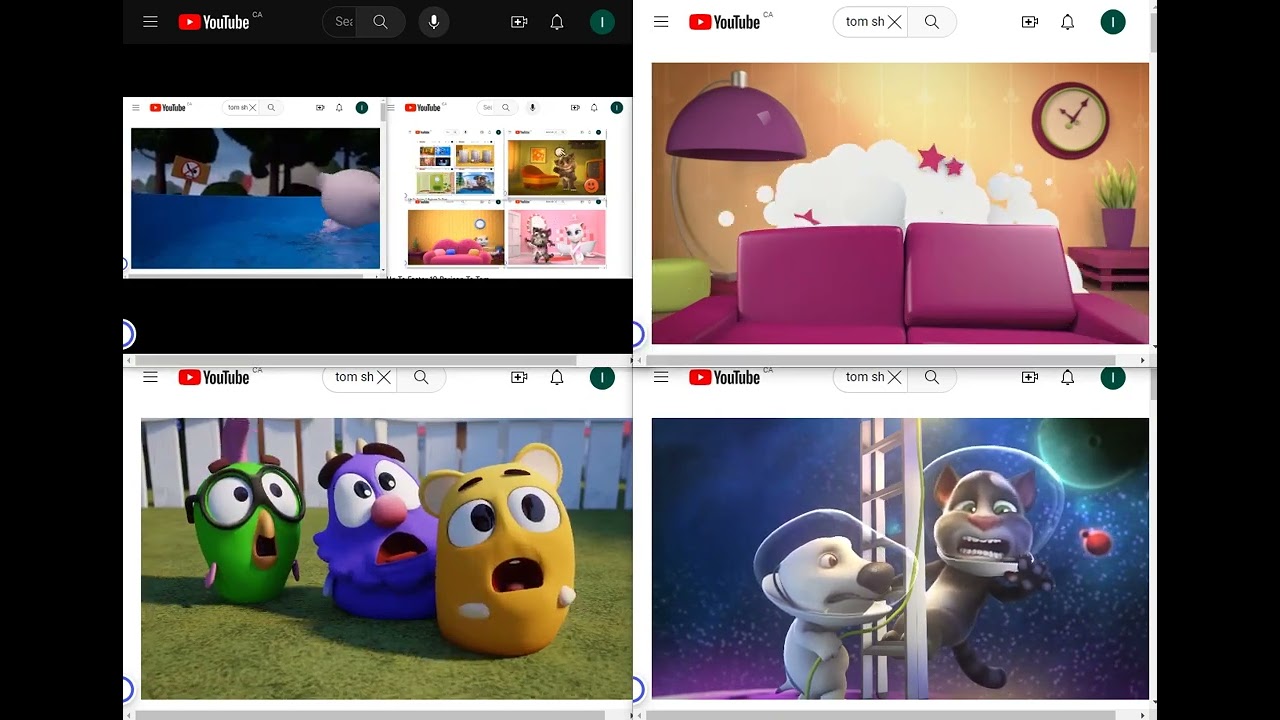
Task: Click search magnifier in bottom-right pane
Action: click(x=932, y=377)
